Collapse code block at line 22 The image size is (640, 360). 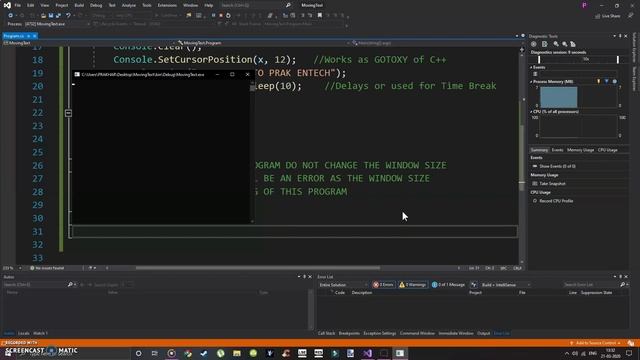[x=69, y=113]
